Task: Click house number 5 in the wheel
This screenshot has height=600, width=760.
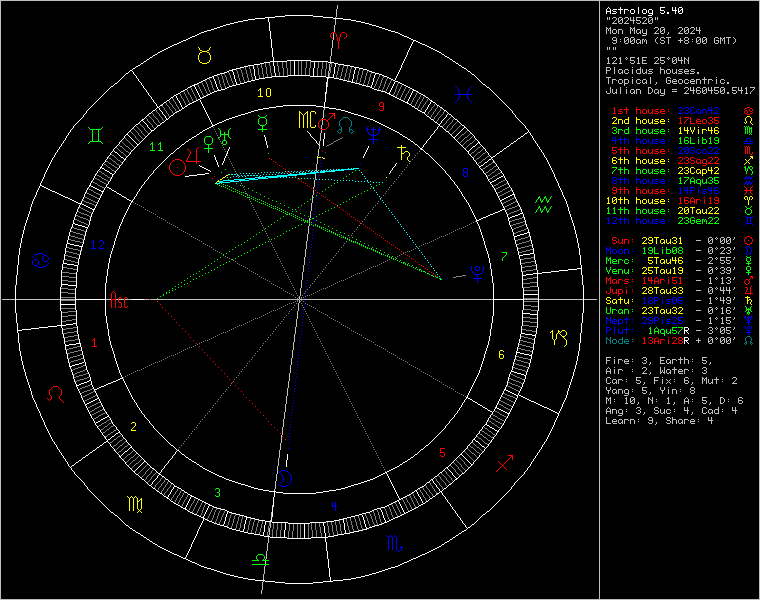Action: point(442,453)
